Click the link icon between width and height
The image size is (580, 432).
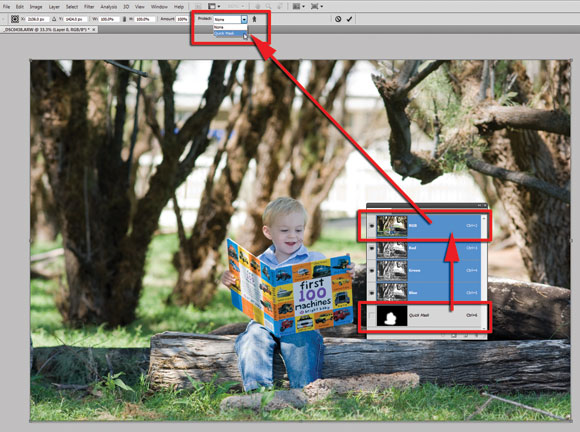[x=124, y=19]
